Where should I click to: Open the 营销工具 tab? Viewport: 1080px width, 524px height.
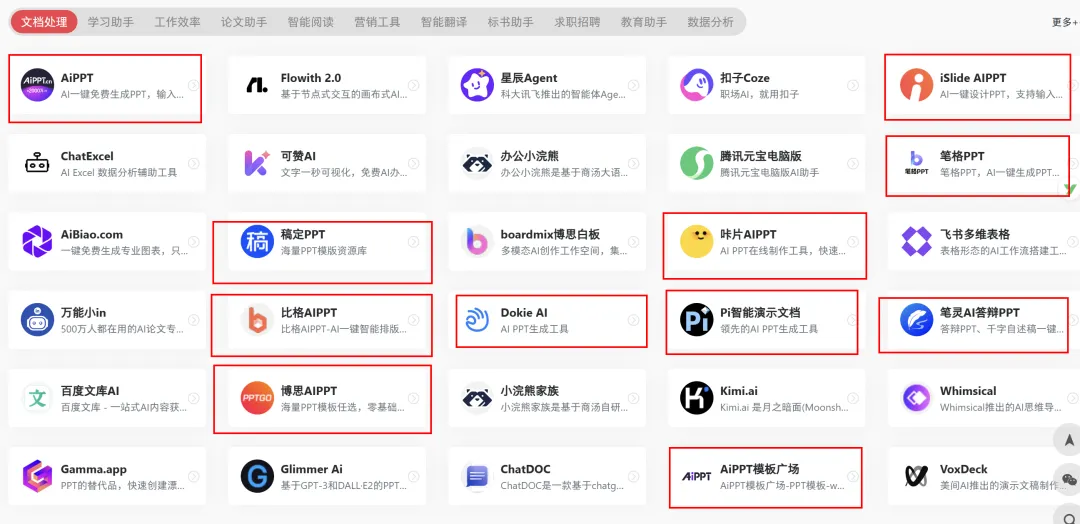(377, 22)
